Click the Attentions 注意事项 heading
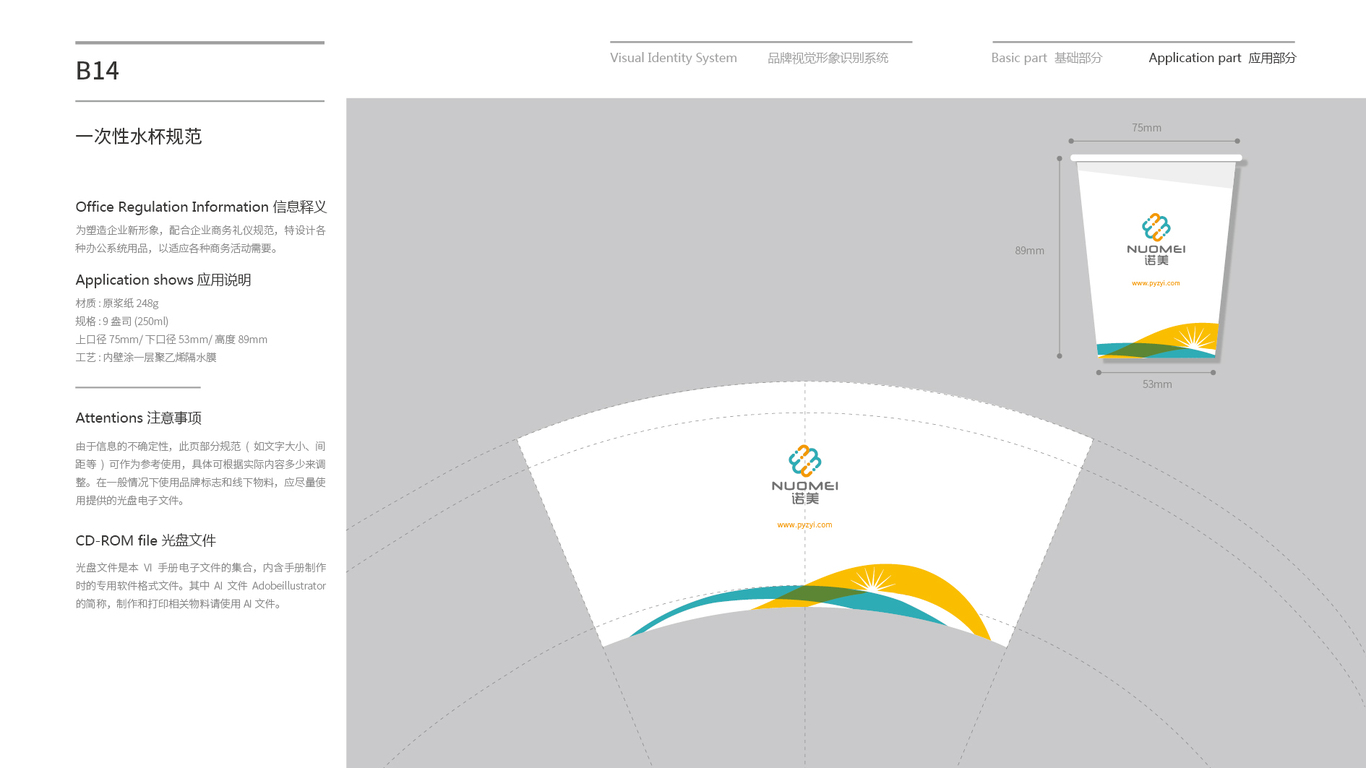The height and width of the screenshot is (768, 1366). tap(138, 418)
